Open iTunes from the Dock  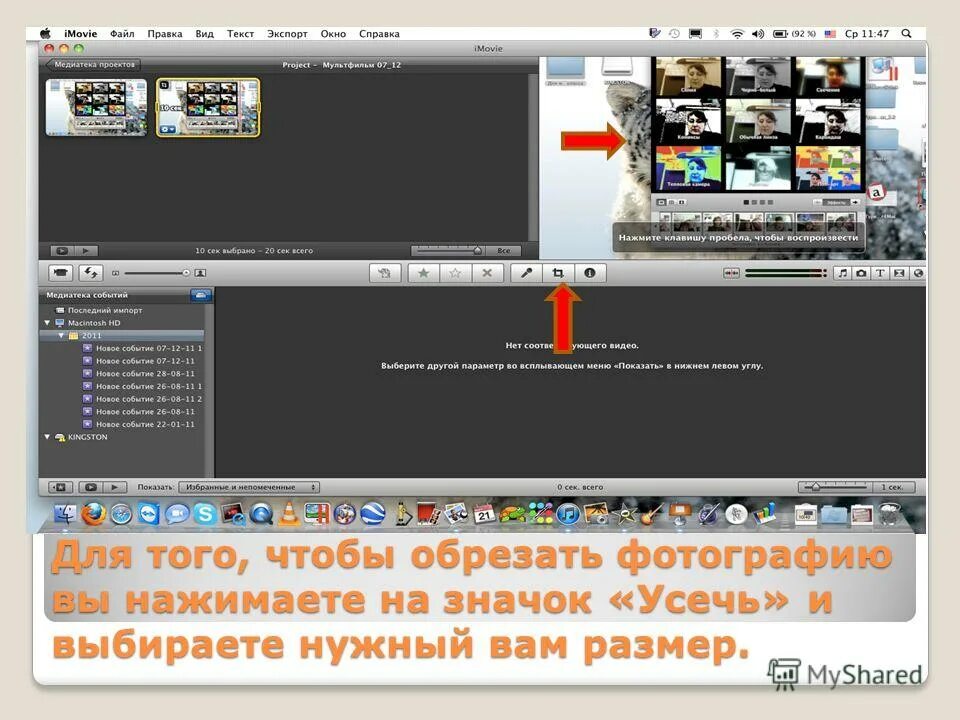tap(568, 514)
